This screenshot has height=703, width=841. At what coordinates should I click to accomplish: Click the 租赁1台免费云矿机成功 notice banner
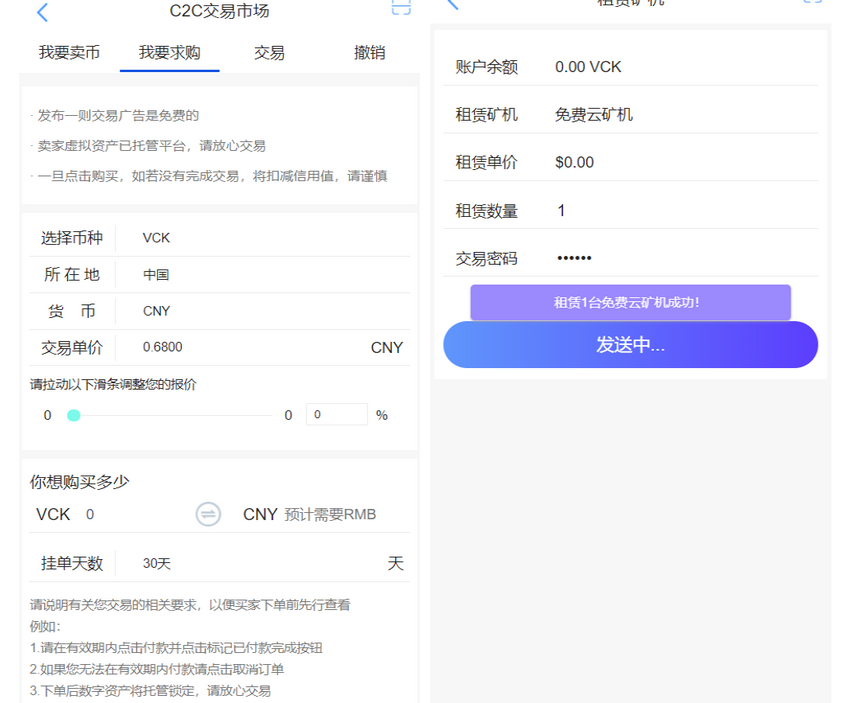(x=630, y=302)
